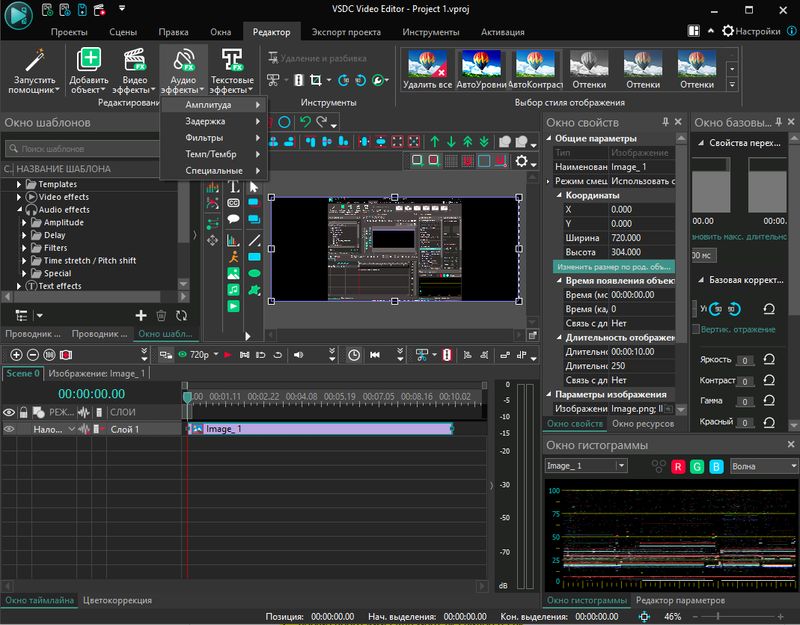Click Изменить размер по род. объекту button

click(x=614, y=267)
